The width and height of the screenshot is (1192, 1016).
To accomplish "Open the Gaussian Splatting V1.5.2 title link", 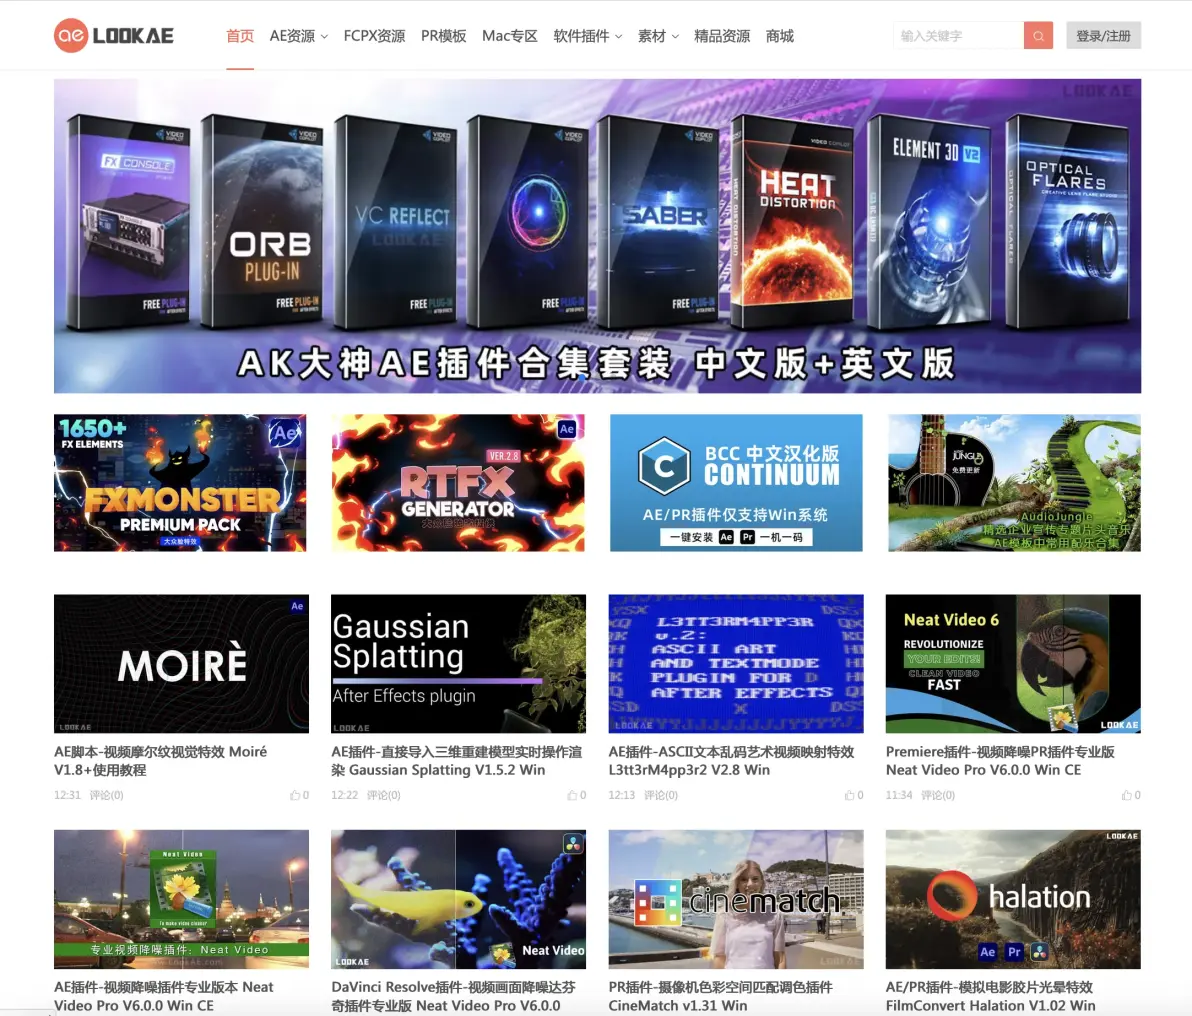I will [x=456, y=760].
